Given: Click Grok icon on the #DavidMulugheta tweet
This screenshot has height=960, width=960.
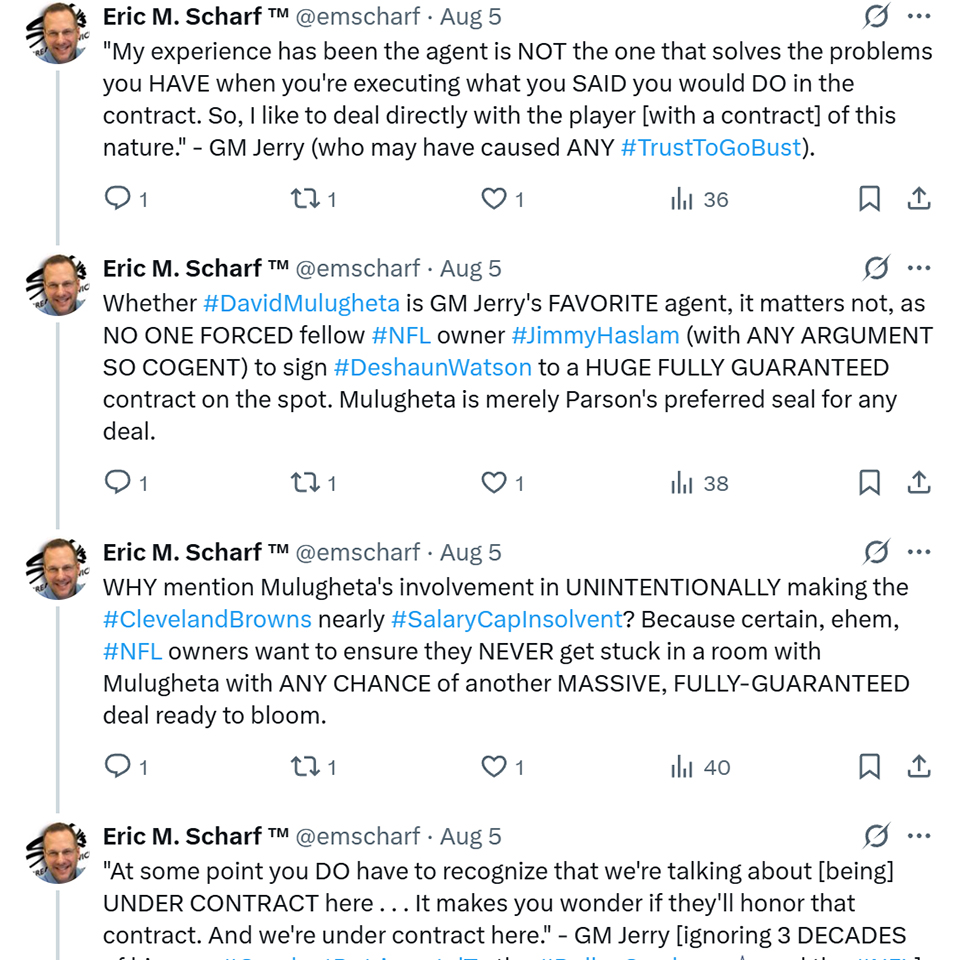Looking at the screenshot, I should 876,269.
